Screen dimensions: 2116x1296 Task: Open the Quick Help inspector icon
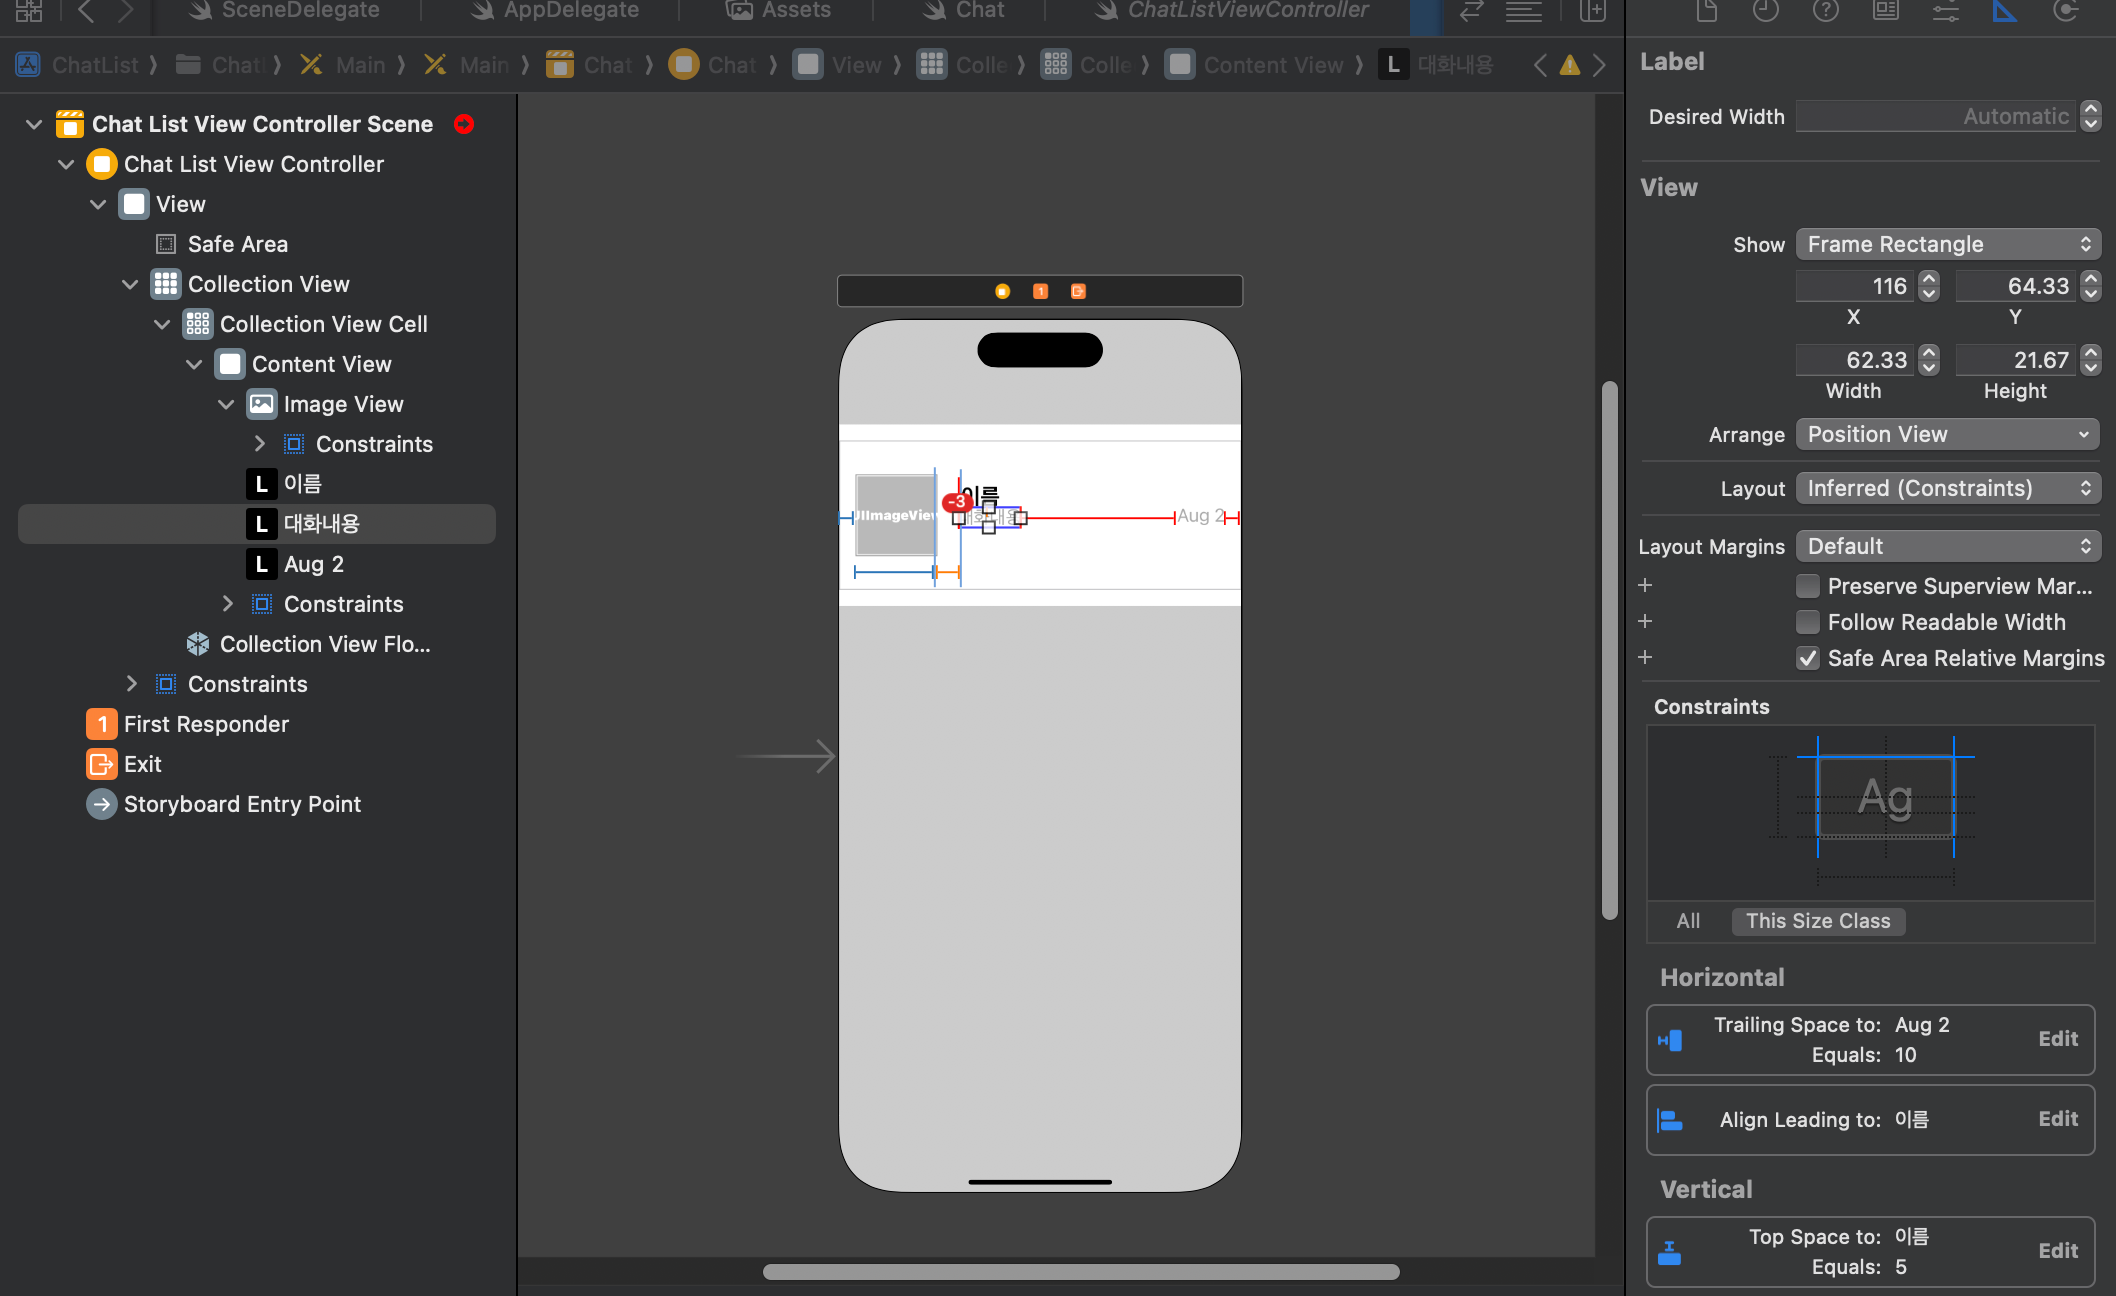coord(1826,11)
